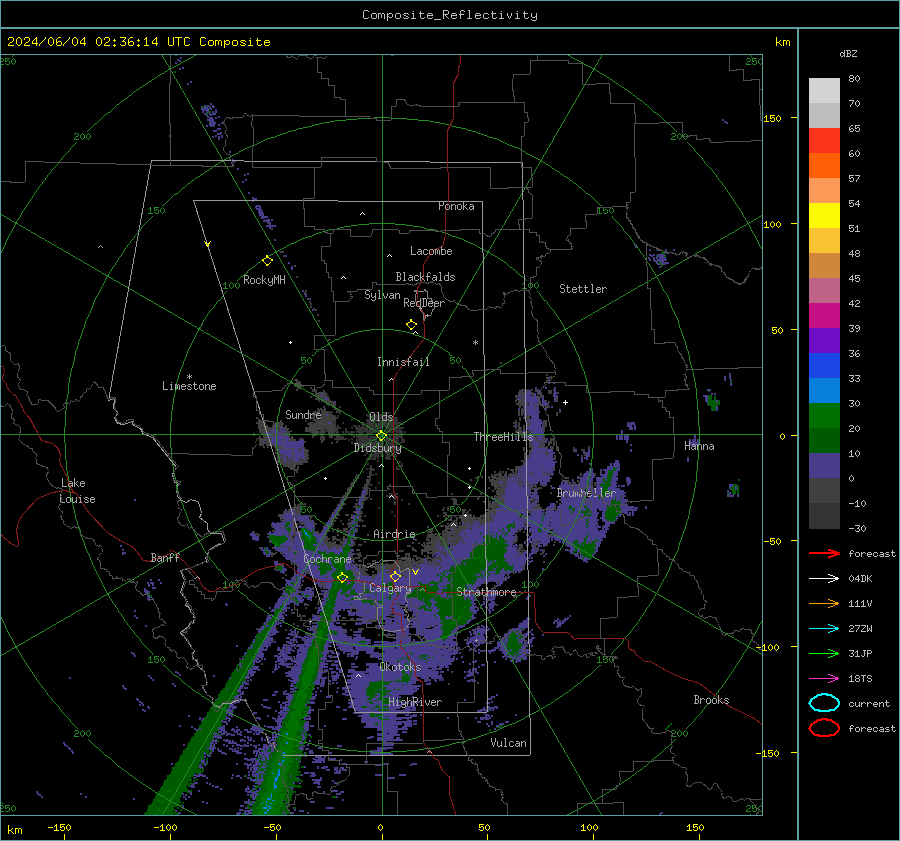
Task: Click the 31JP legend text
Action: [x=860, y=653]
